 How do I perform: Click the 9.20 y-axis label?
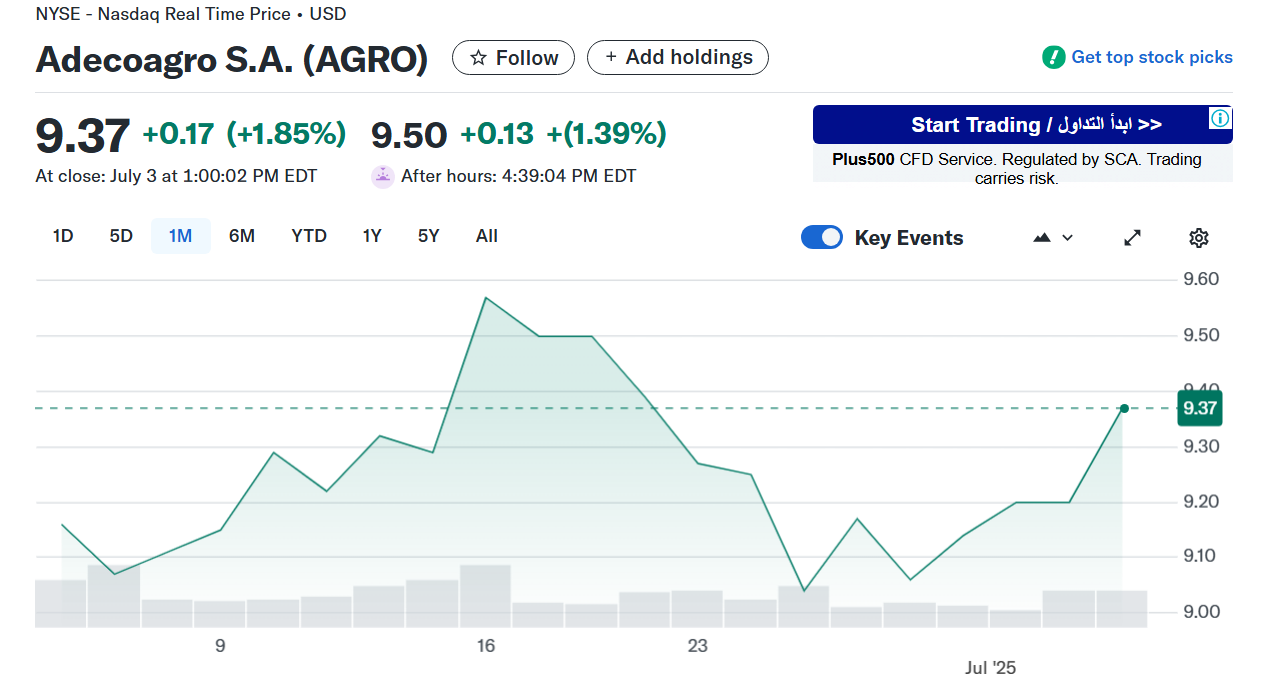[x=1201, y=501]
